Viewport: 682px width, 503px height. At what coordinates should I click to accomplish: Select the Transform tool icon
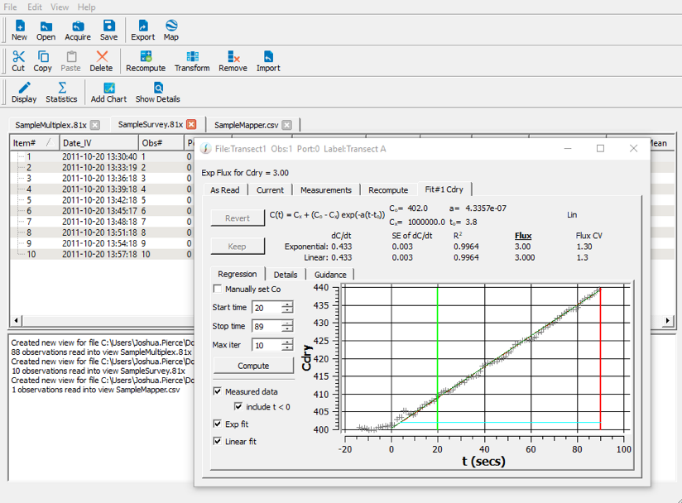point(192,58)
